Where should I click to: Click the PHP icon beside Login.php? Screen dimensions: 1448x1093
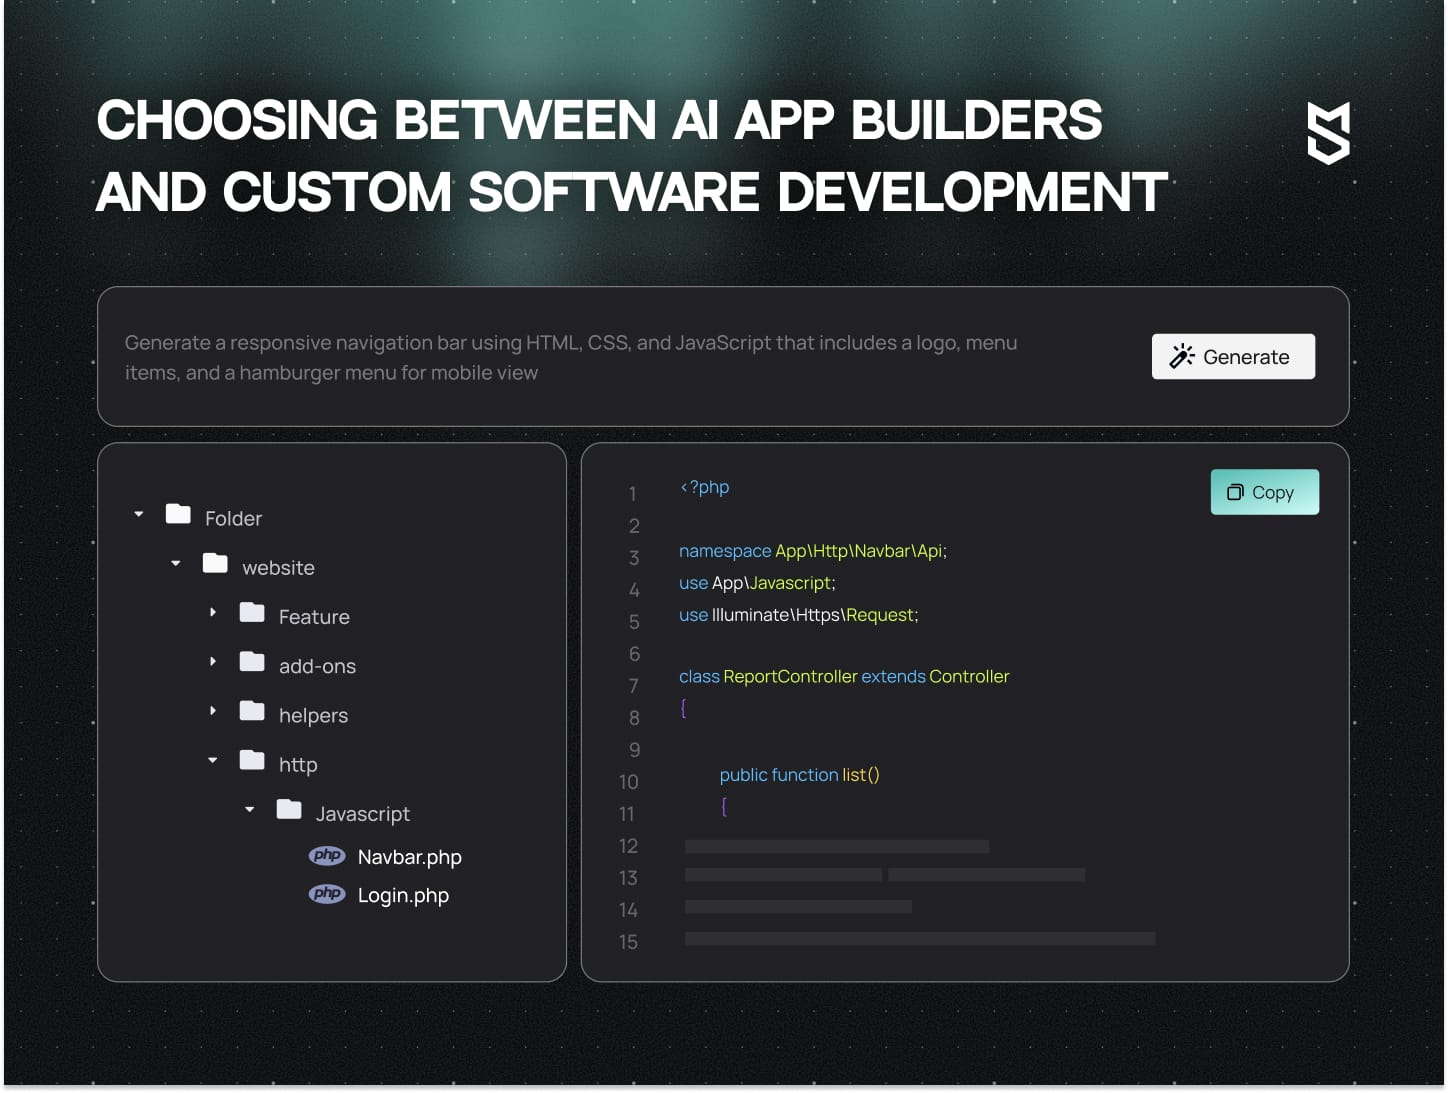[327, 894]
